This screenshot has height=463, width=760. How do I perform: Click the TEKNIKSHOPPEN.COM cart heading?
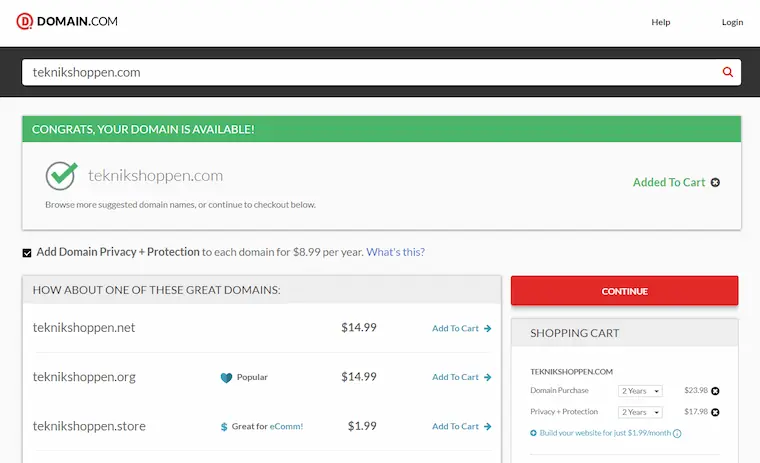[571, 372]
